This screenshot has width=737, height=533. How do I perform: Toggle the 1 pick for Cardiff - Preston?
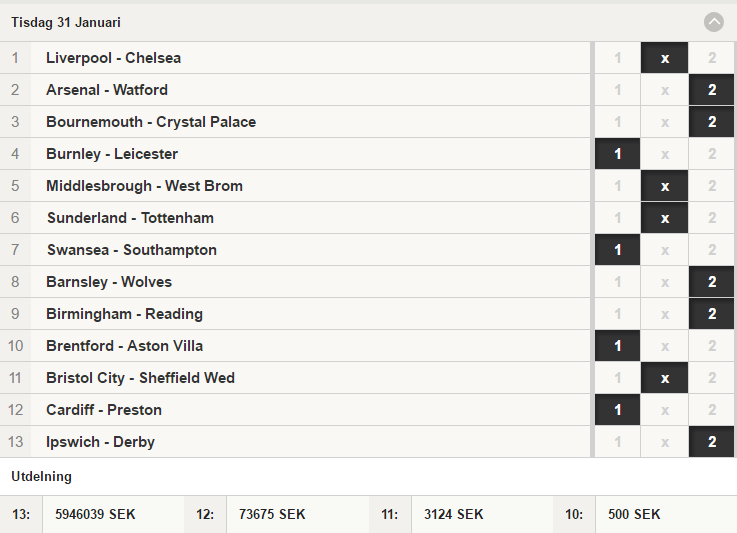click(617, 409)
